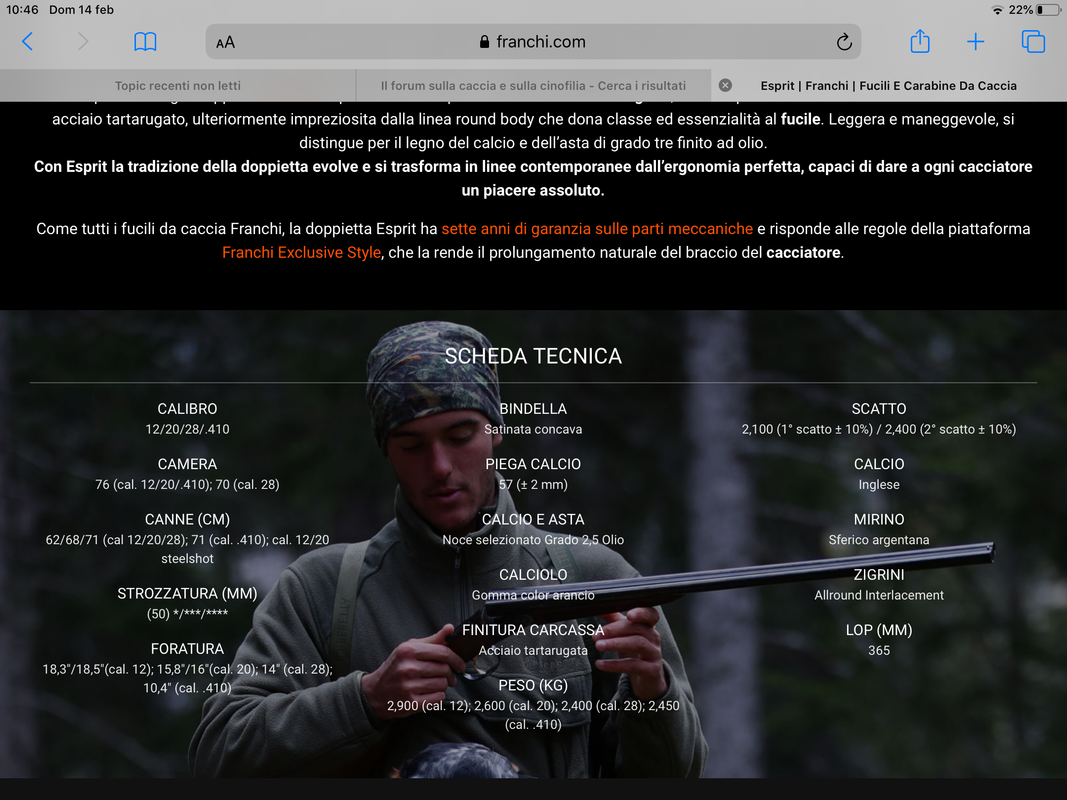Click 'Sferico argentana' mirino value
This screenshot has width=1067, height=800.
point(879,539)
